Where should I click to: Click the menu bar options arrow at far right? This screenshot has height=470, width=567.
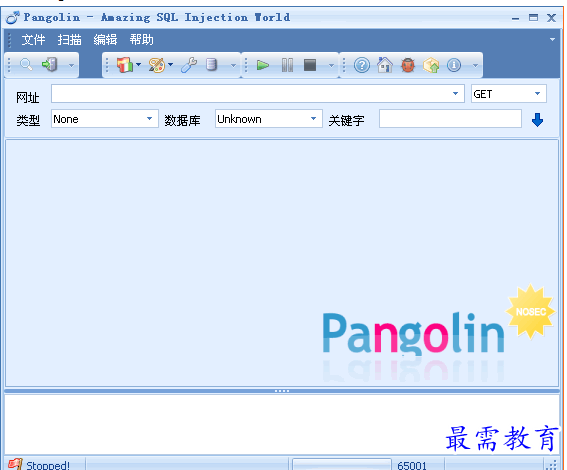tap(552, 39)
